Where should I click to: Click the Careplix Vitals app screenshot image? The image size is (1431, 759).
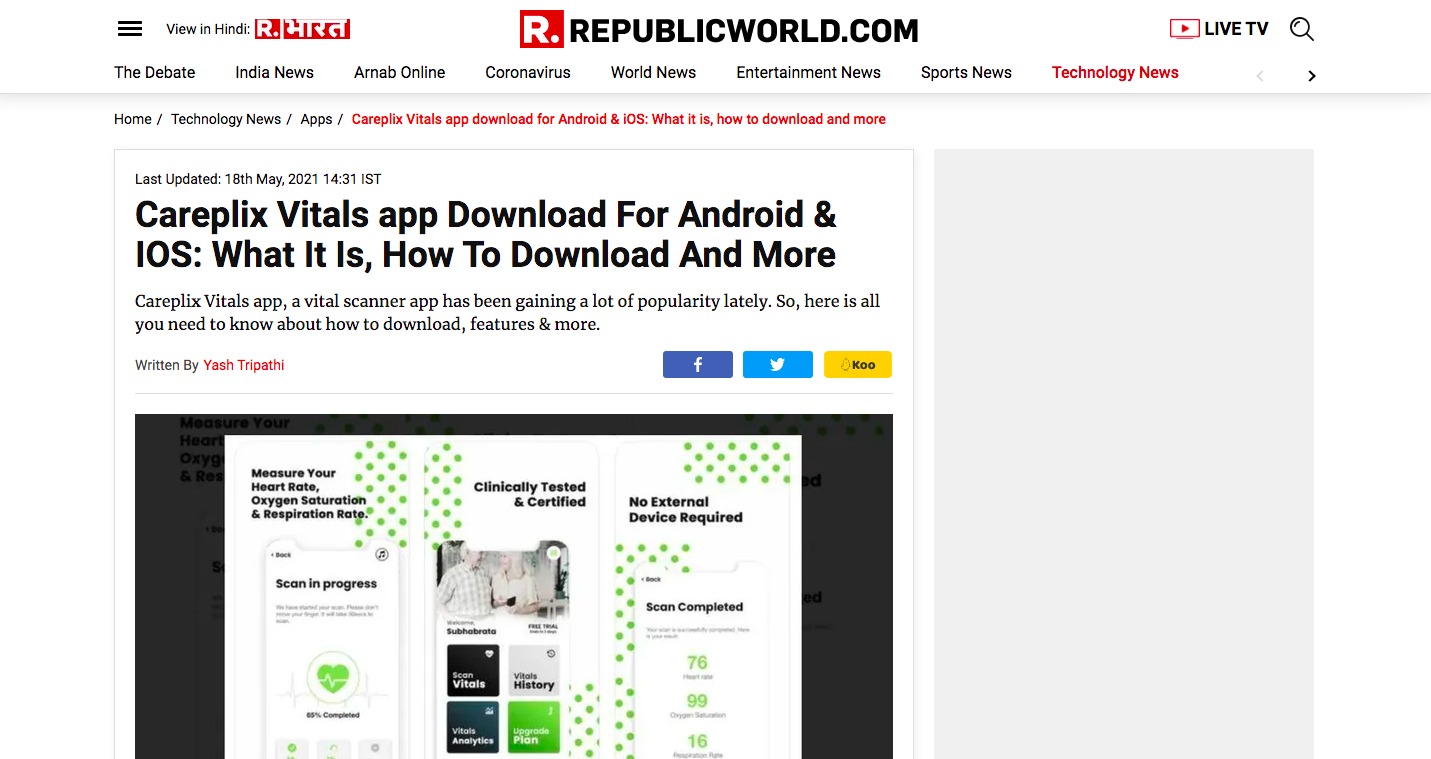[x=514, y=586]
